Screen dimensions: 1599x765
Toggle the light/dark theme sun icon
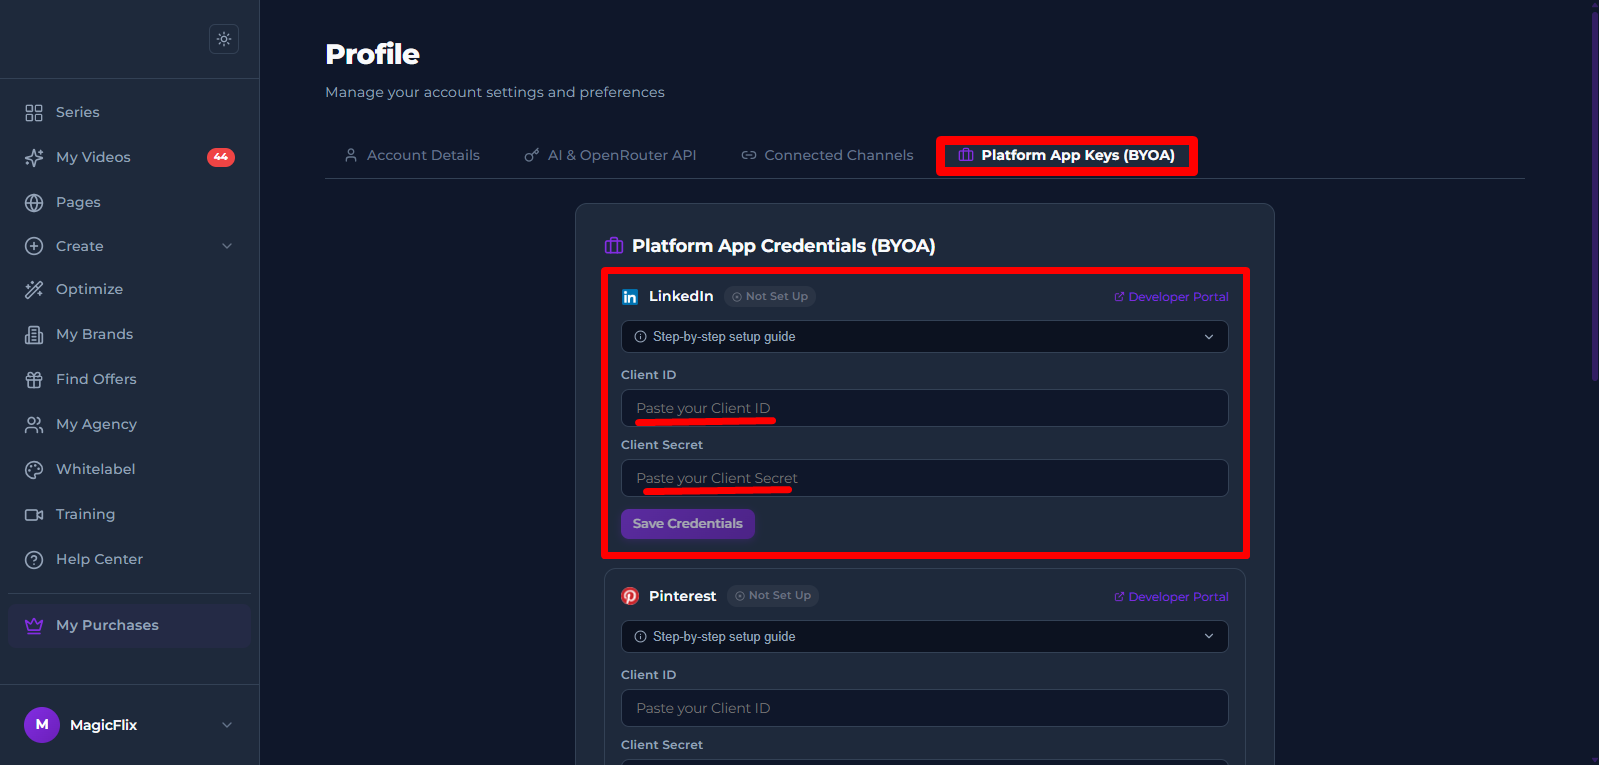[x=224, y=39]
